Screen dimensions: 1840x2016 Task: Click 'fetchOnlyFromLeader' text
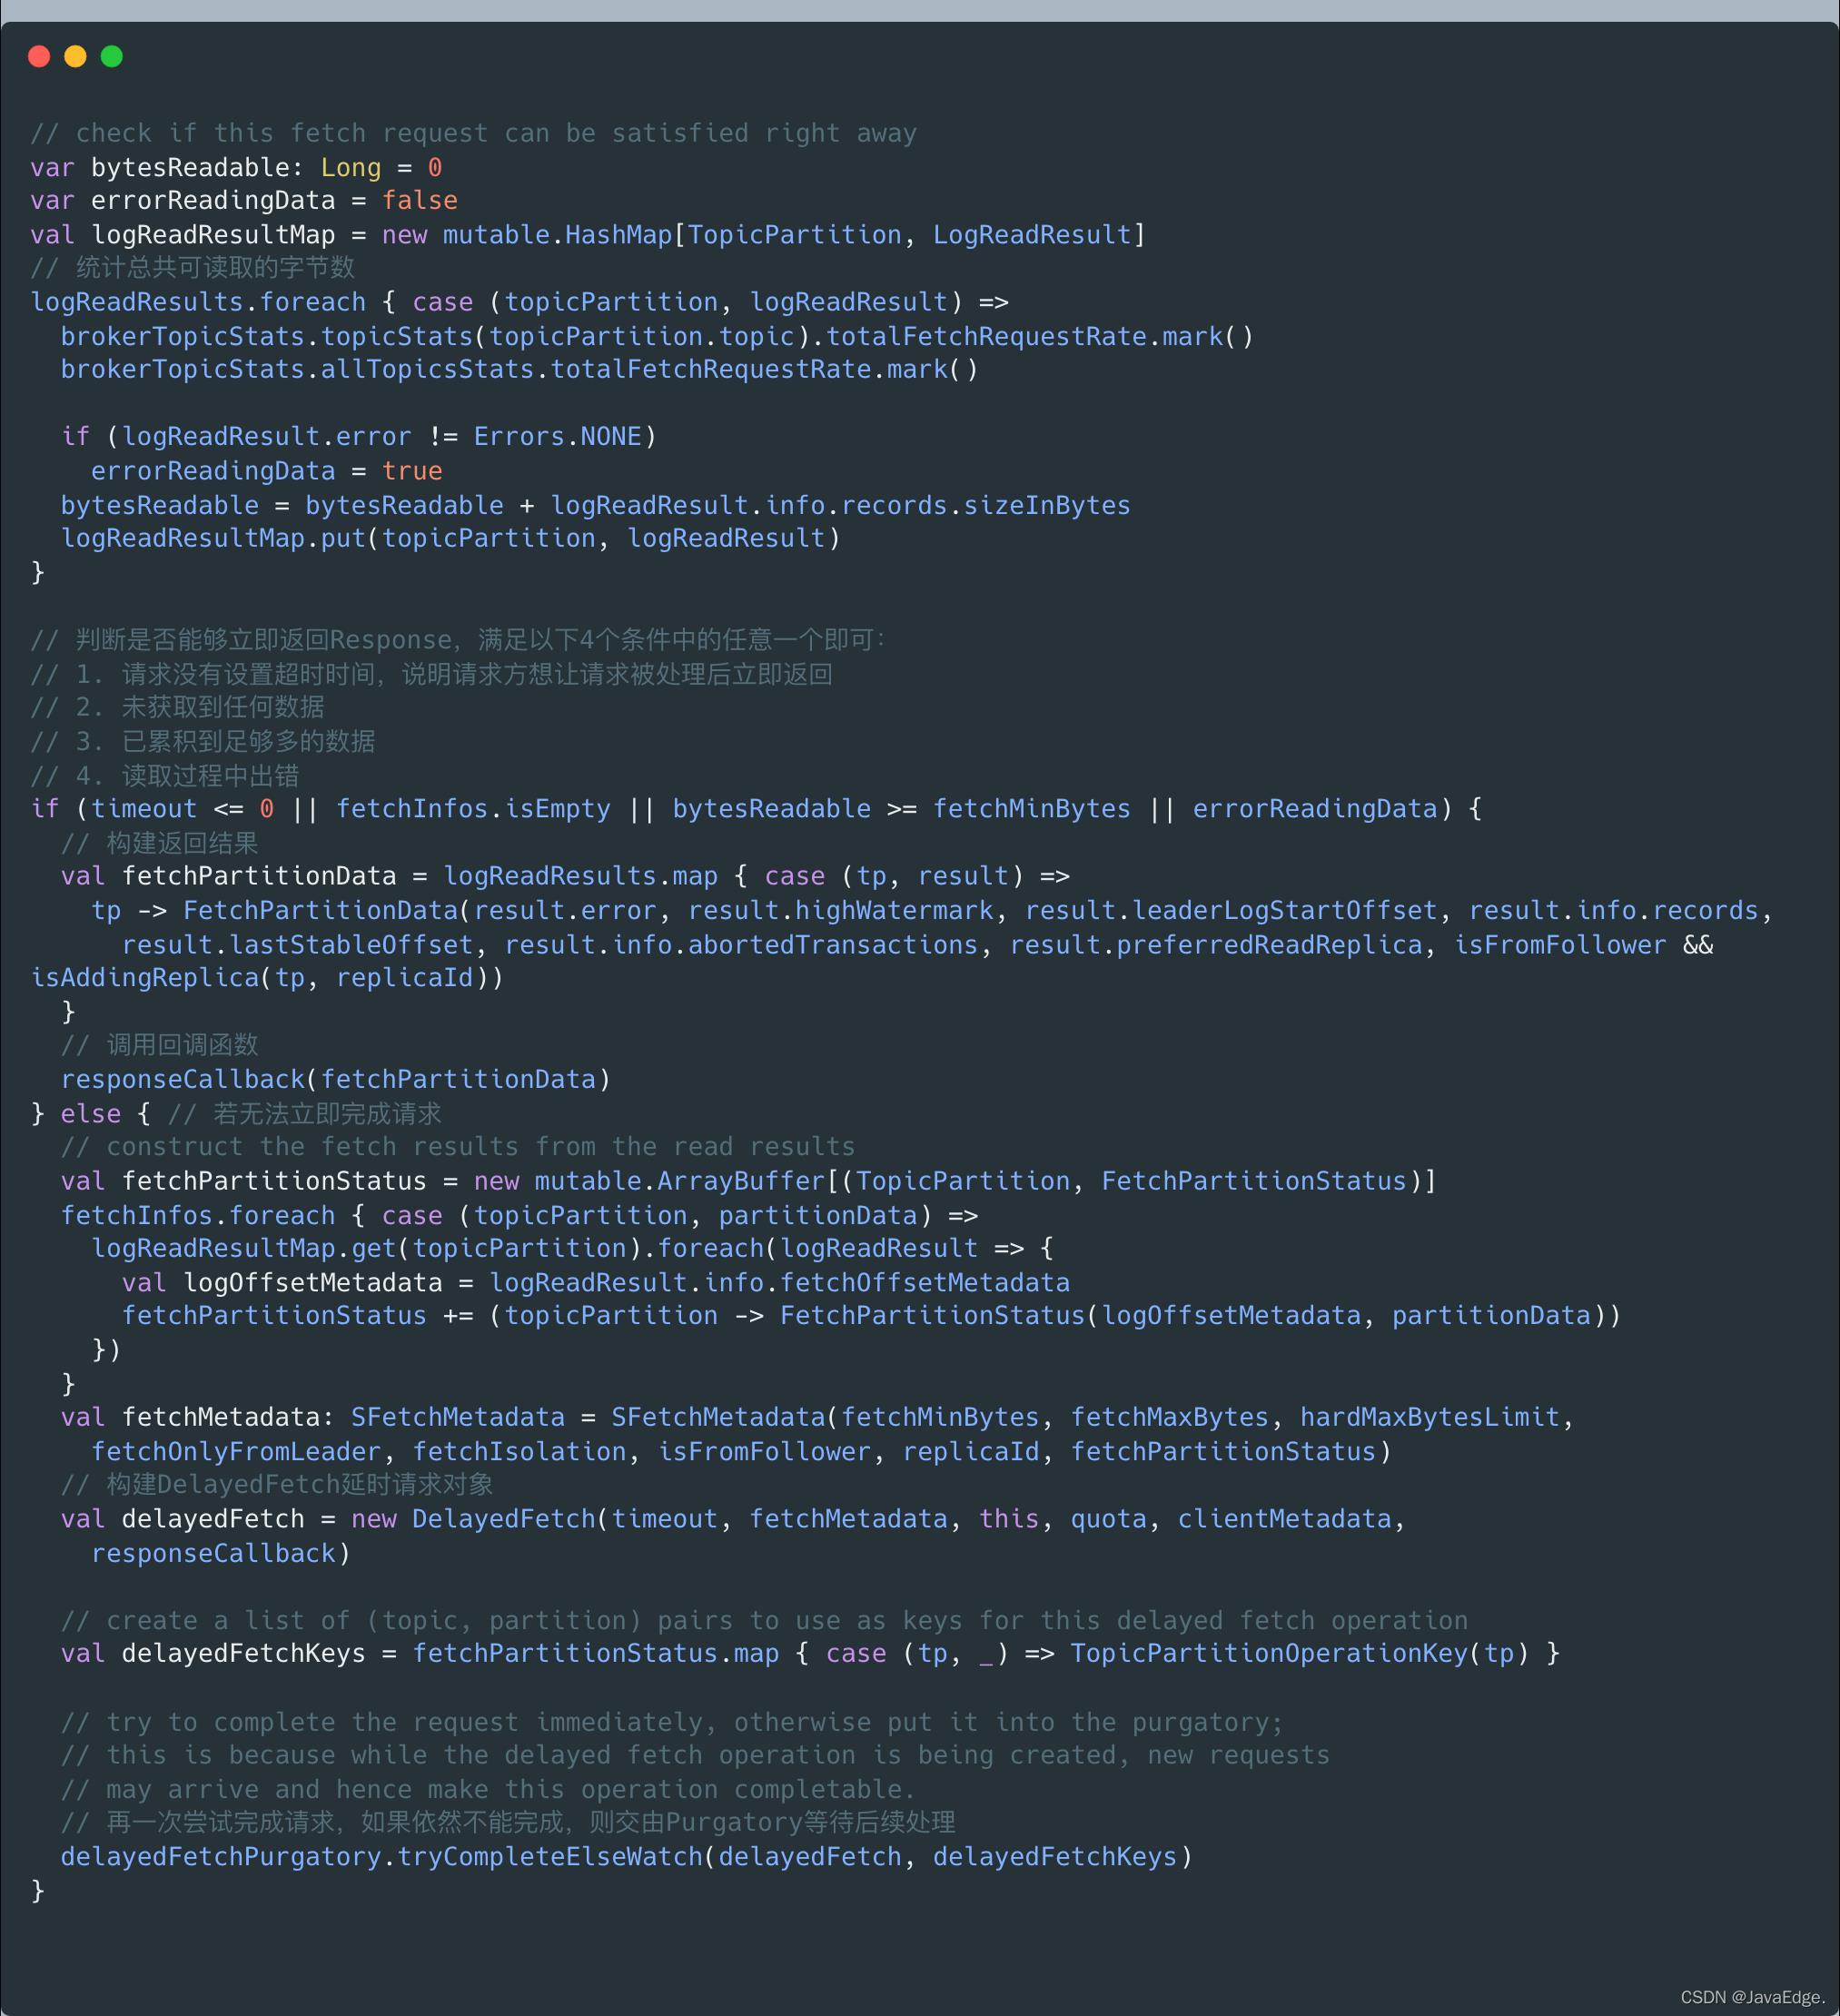[237, 1452]
